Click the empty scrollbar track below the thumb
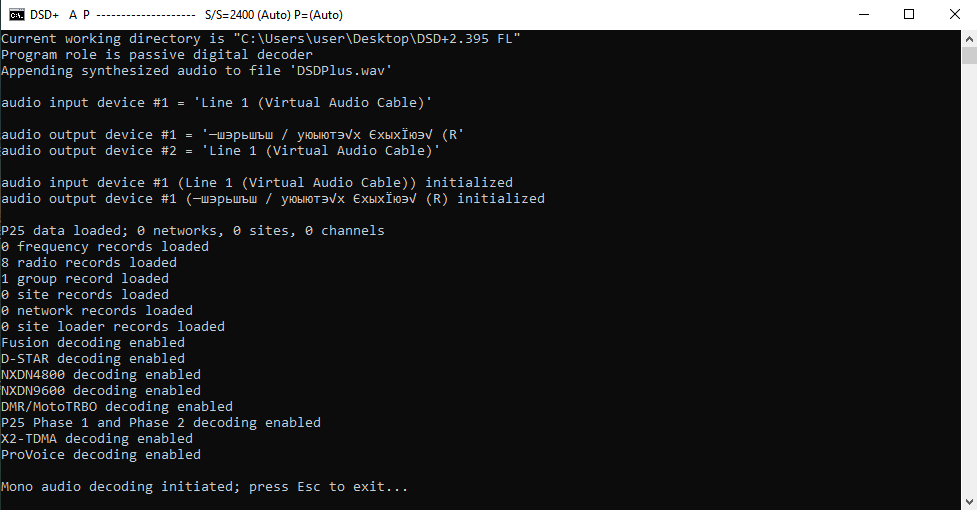977x510 pixels. click(969, 279)
